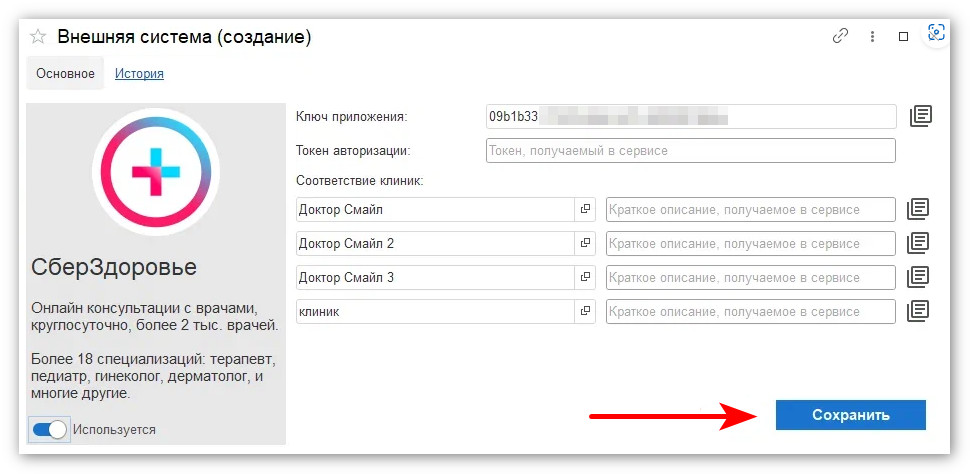970x474 pixels.
Task: Click description field next to Доктор Смайл 2
Action: pos(751,244)
